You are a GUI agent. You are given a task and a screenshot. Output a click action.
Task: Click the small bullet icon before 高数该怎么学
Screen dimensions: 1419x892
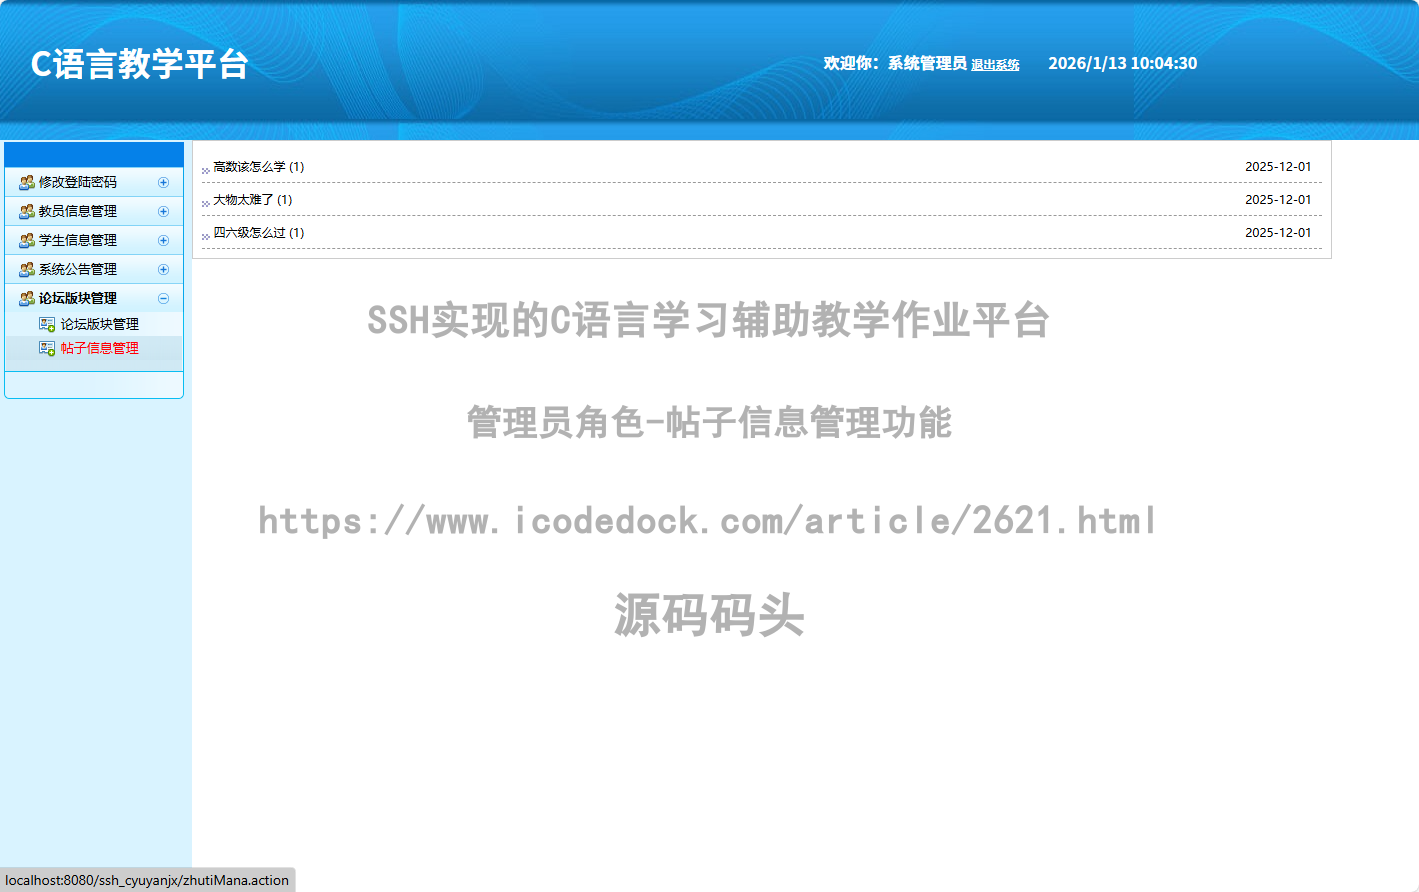pos(204,169)
